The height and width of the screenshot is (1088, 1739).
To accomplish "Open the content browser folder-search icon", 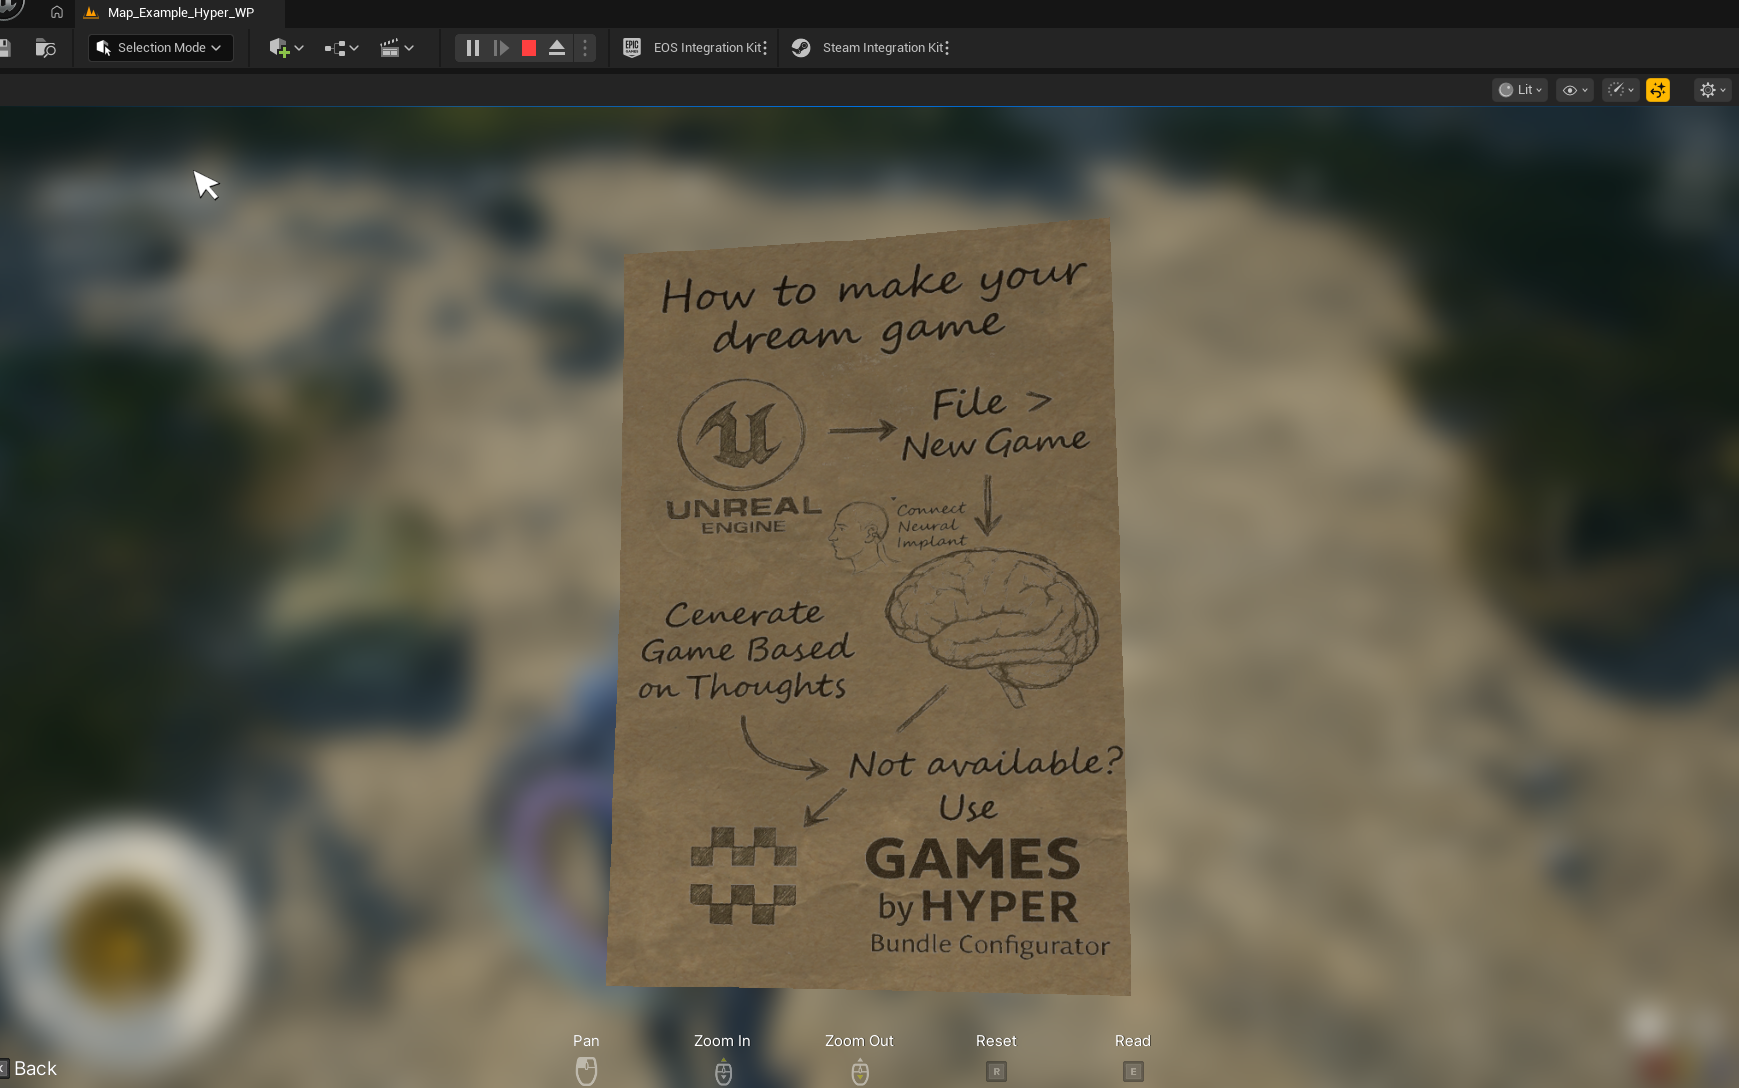I will pos(45,47).
